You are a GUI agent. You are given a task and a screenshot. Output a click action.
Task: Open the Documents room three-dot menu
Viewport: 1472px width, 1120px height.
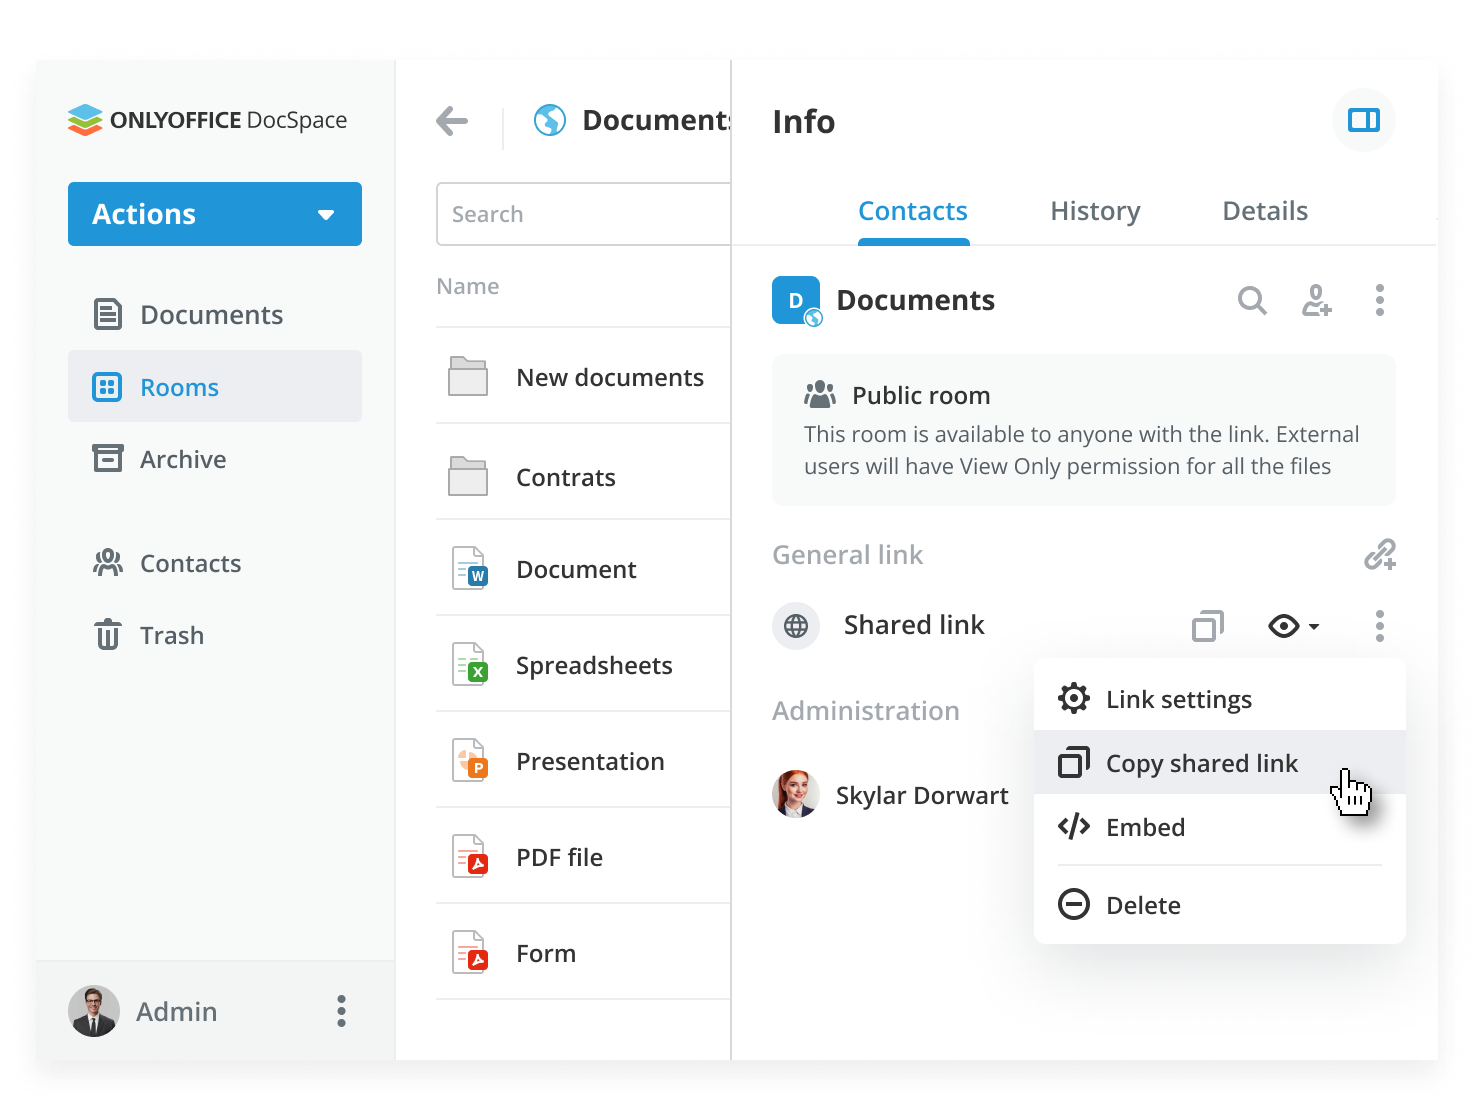click(1379, 300)
